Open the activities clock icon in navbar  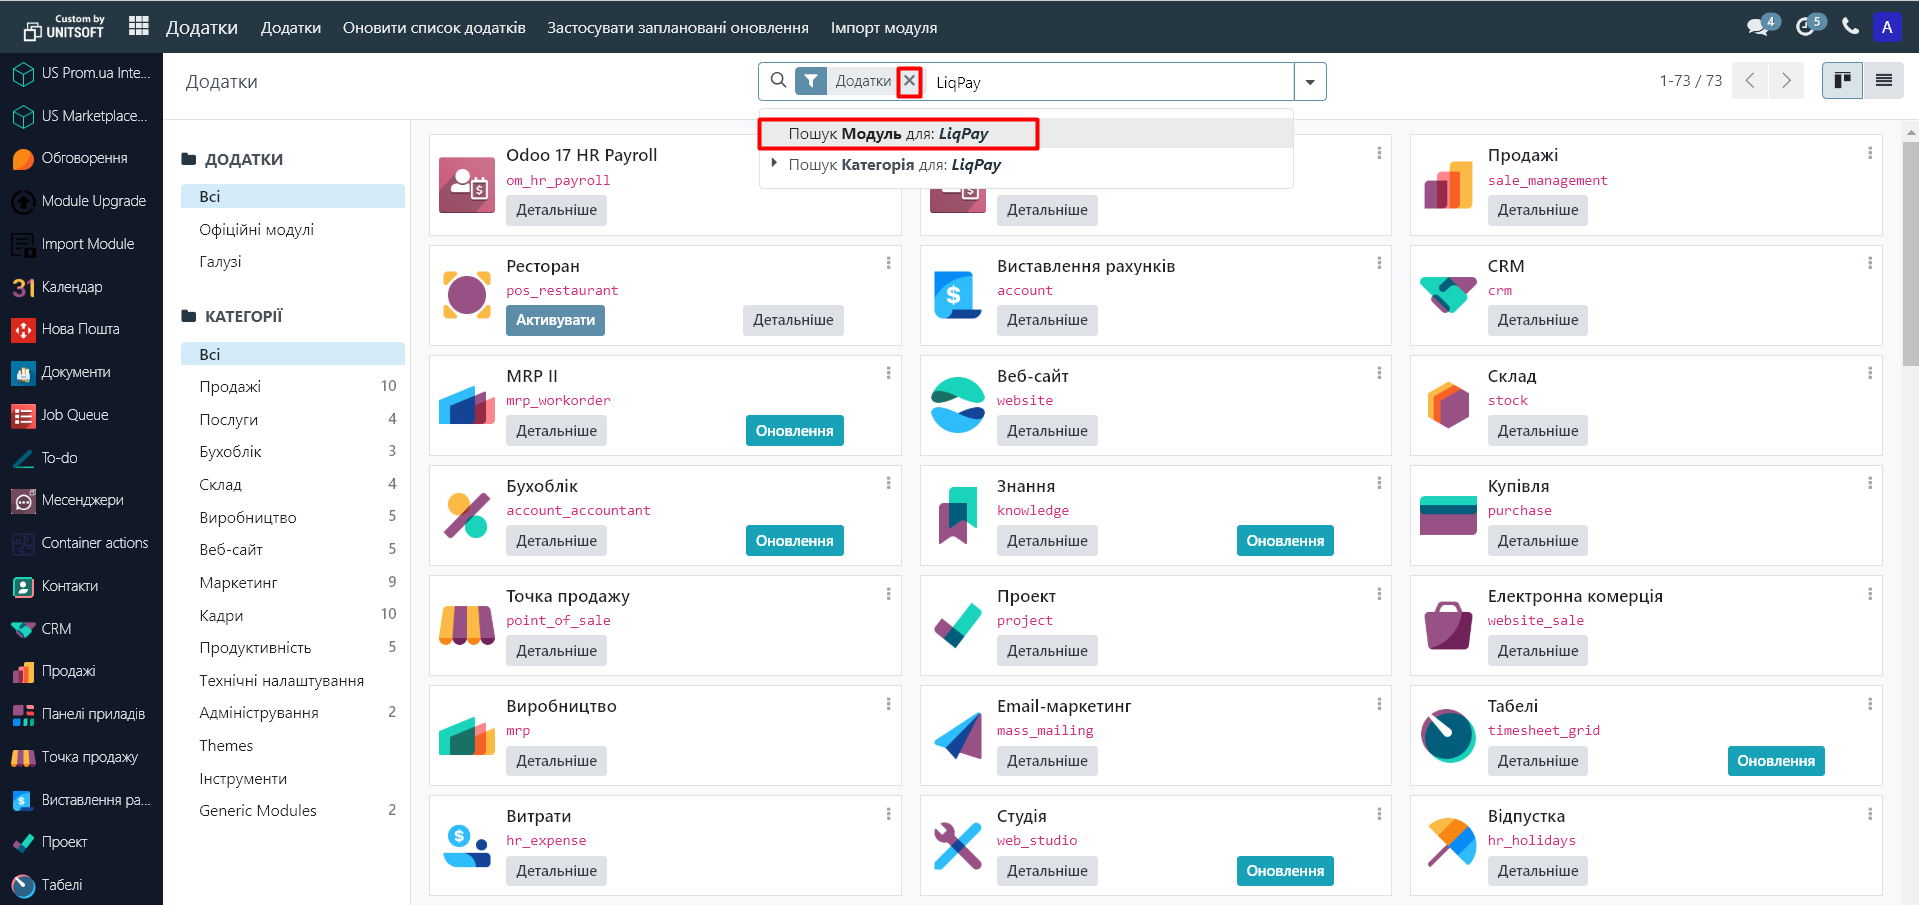1806,27
